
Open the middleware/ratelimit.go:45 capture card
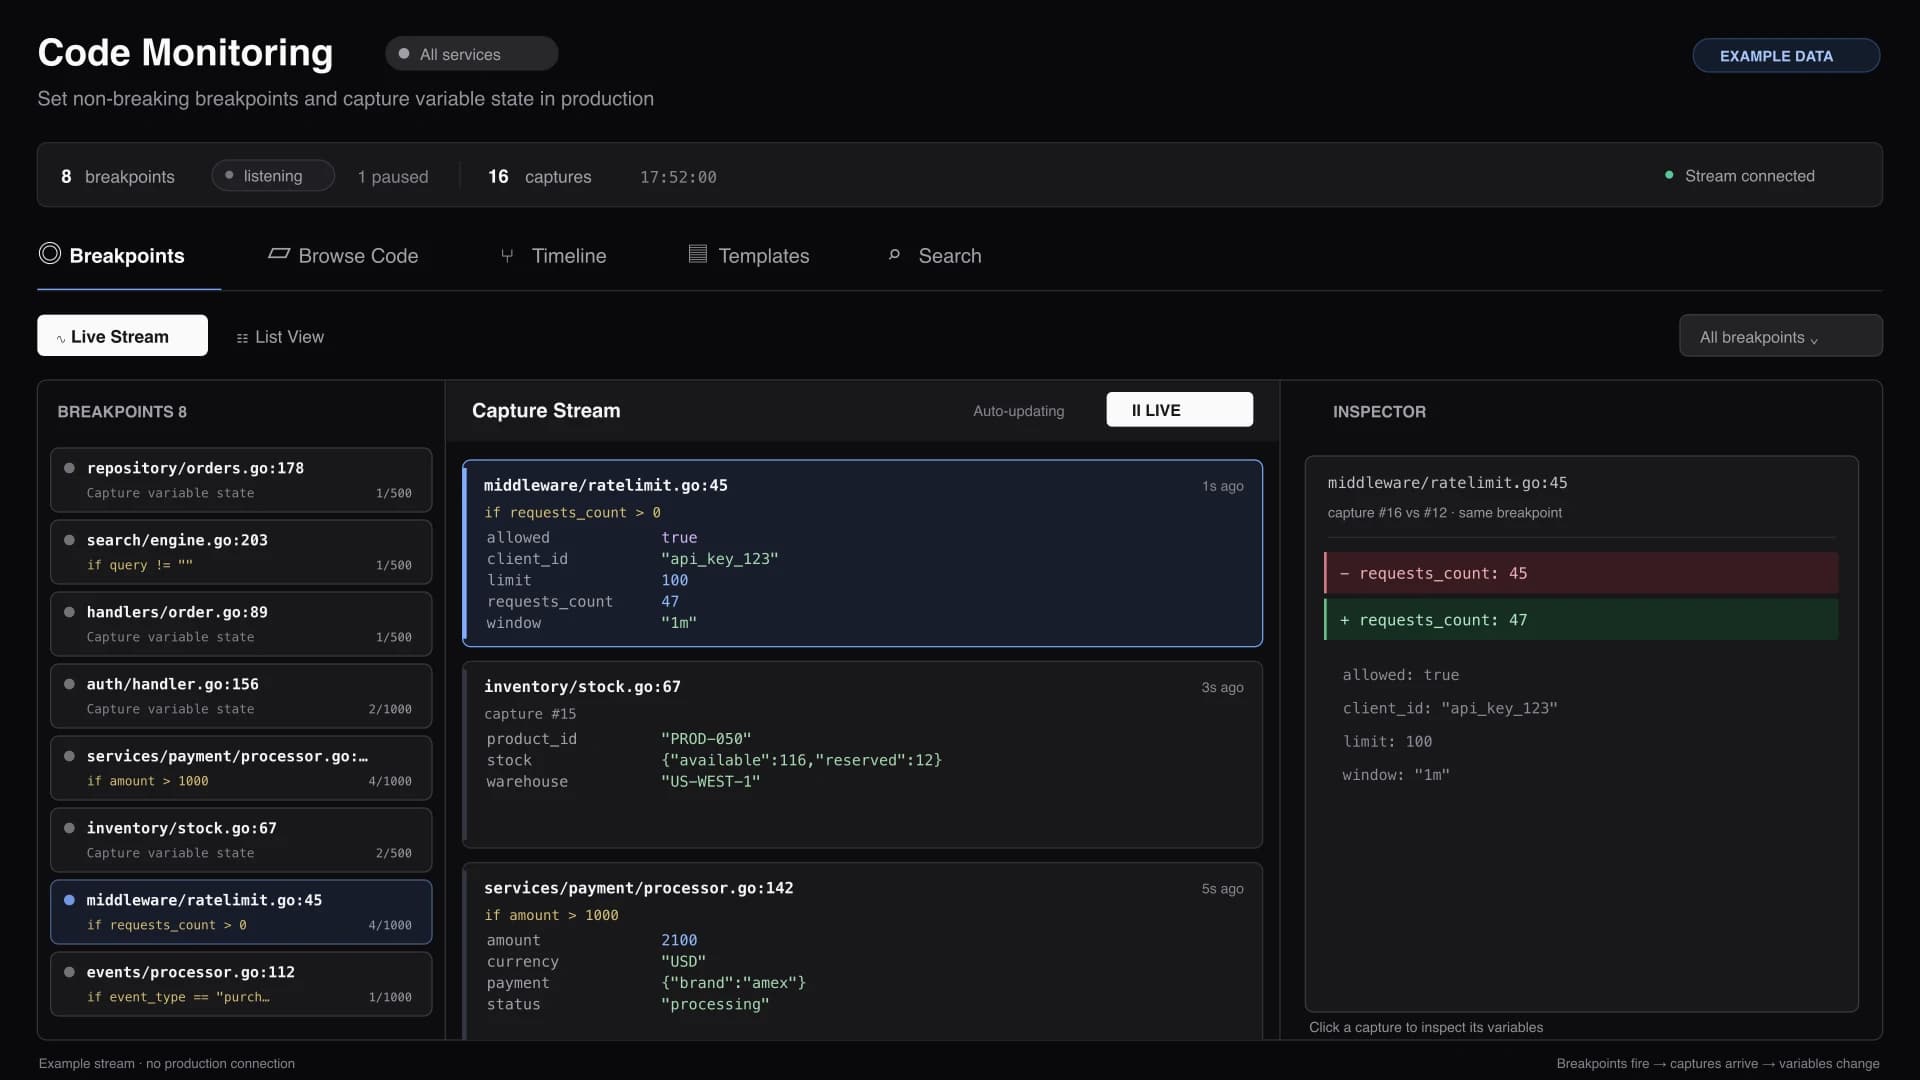[x=862, y=553]
